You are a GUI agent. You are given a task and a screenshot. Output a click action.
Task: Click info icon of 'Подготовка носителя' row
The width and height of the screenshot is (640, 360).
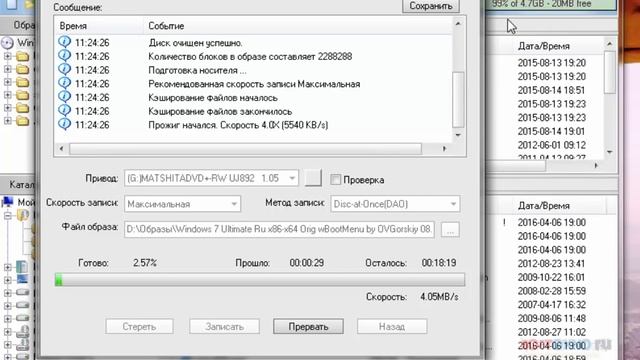click(64, 69)
